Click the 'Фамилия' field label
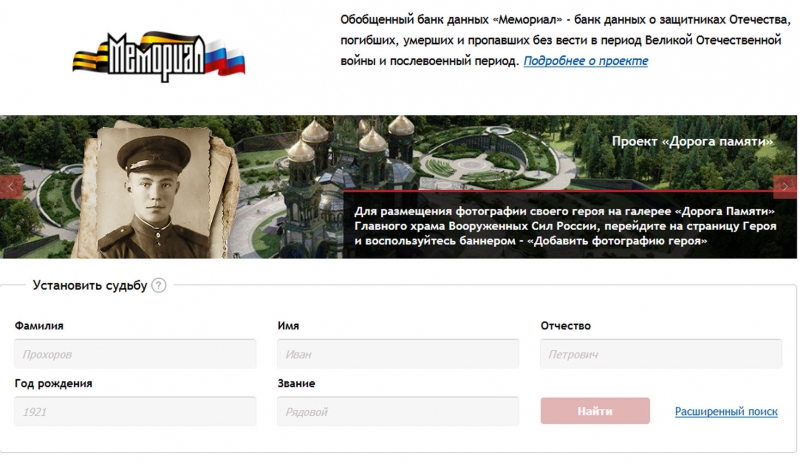Screen dimensions: 800x464 (39, 326)
